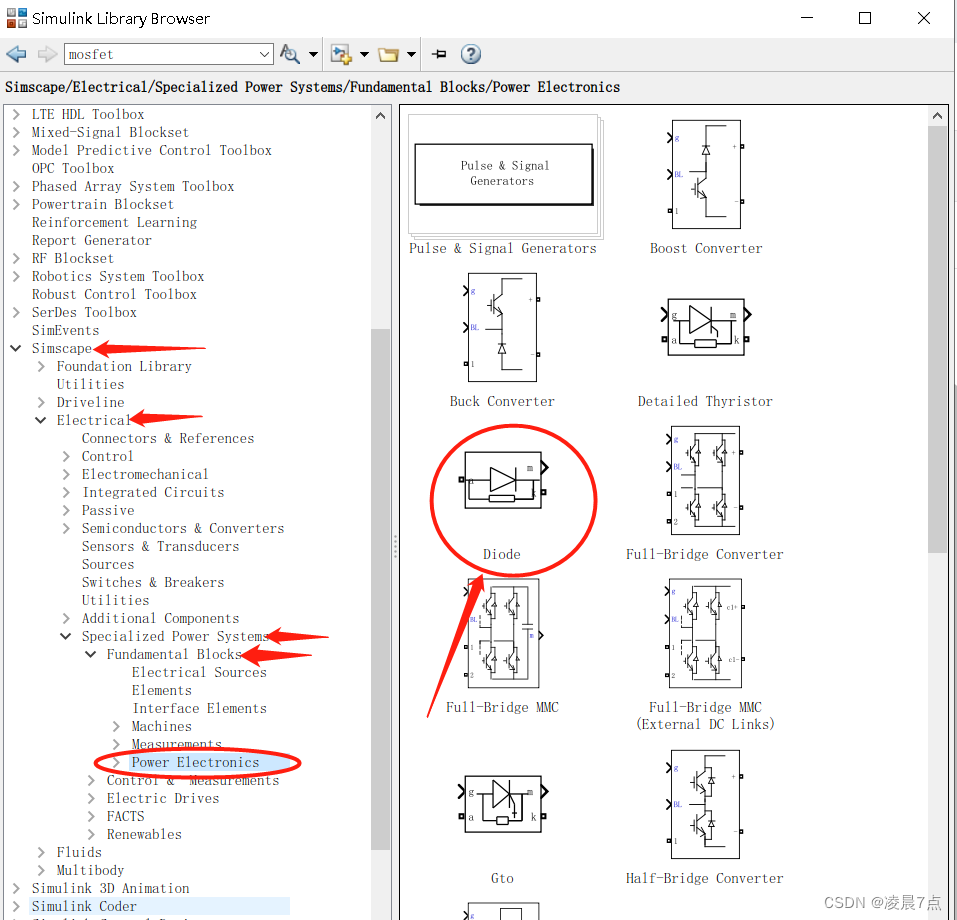This screenshot has height=920, width=957.
Task: Collapse the Electrical tree node
Action: [x=41, y=420]
